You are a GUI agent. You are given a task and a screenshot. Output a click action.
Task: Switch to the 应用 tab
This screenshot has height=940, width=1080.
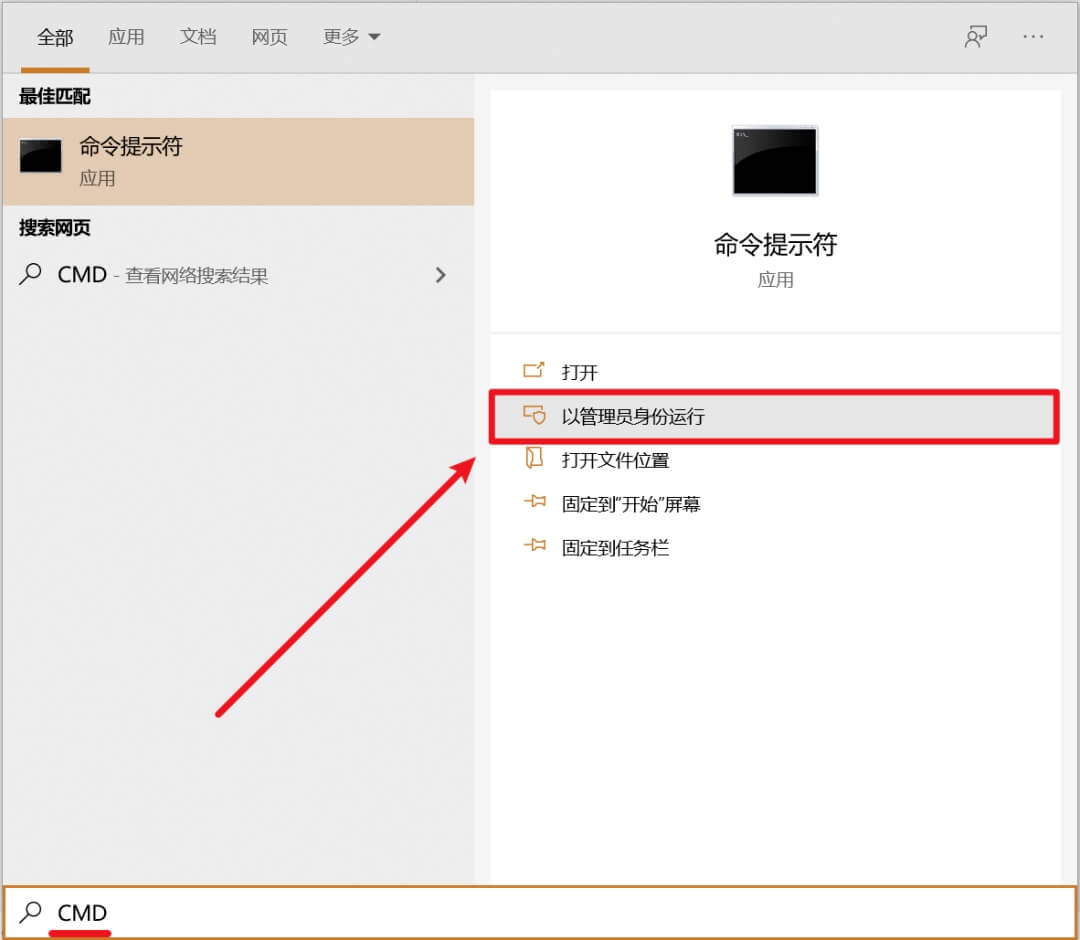coord(126,36)
